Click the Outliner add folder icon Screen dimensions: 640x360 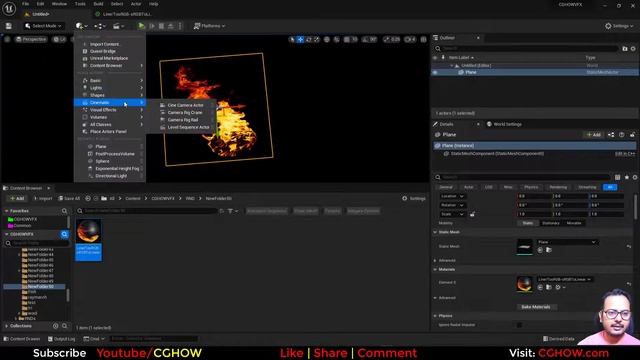point(624,49)
